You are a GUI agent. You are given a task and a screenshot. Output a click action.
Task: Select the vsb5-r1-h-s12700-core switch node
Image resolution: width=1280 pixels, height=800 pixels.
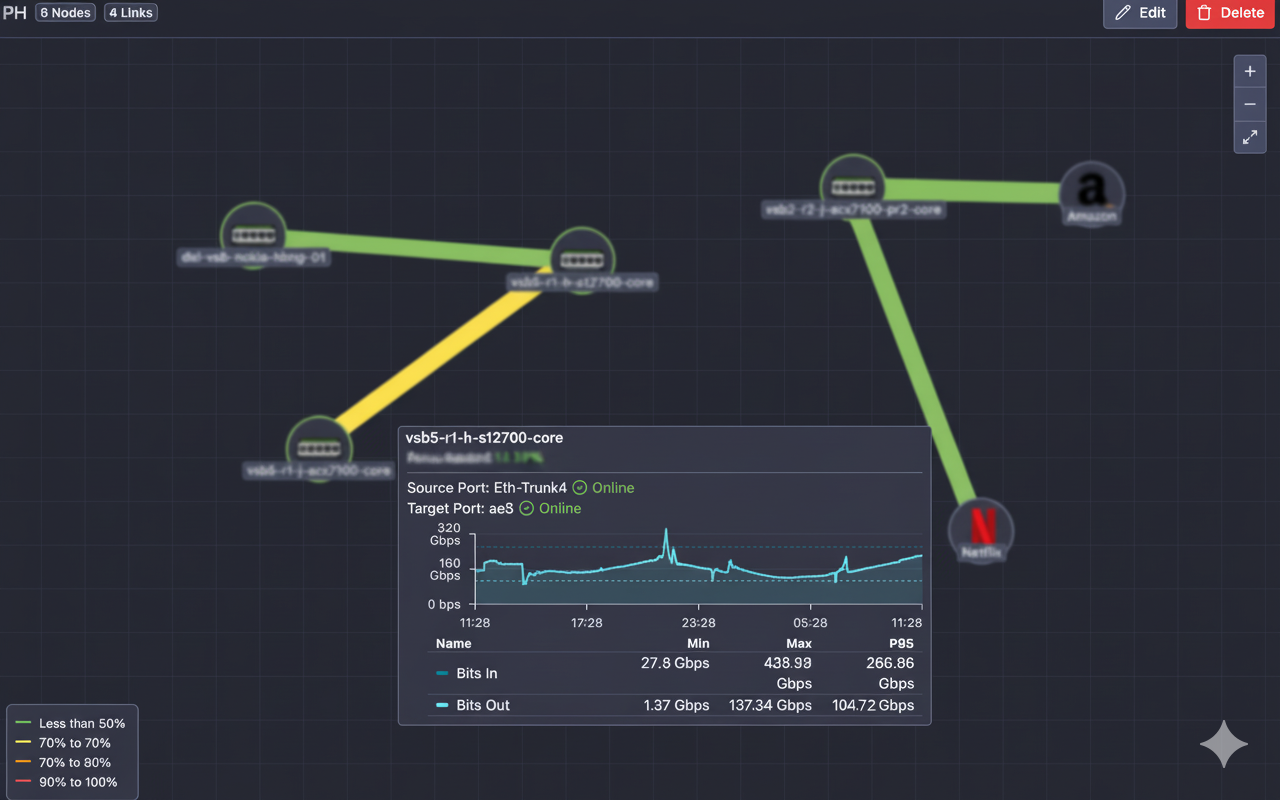tap(582, 259)
